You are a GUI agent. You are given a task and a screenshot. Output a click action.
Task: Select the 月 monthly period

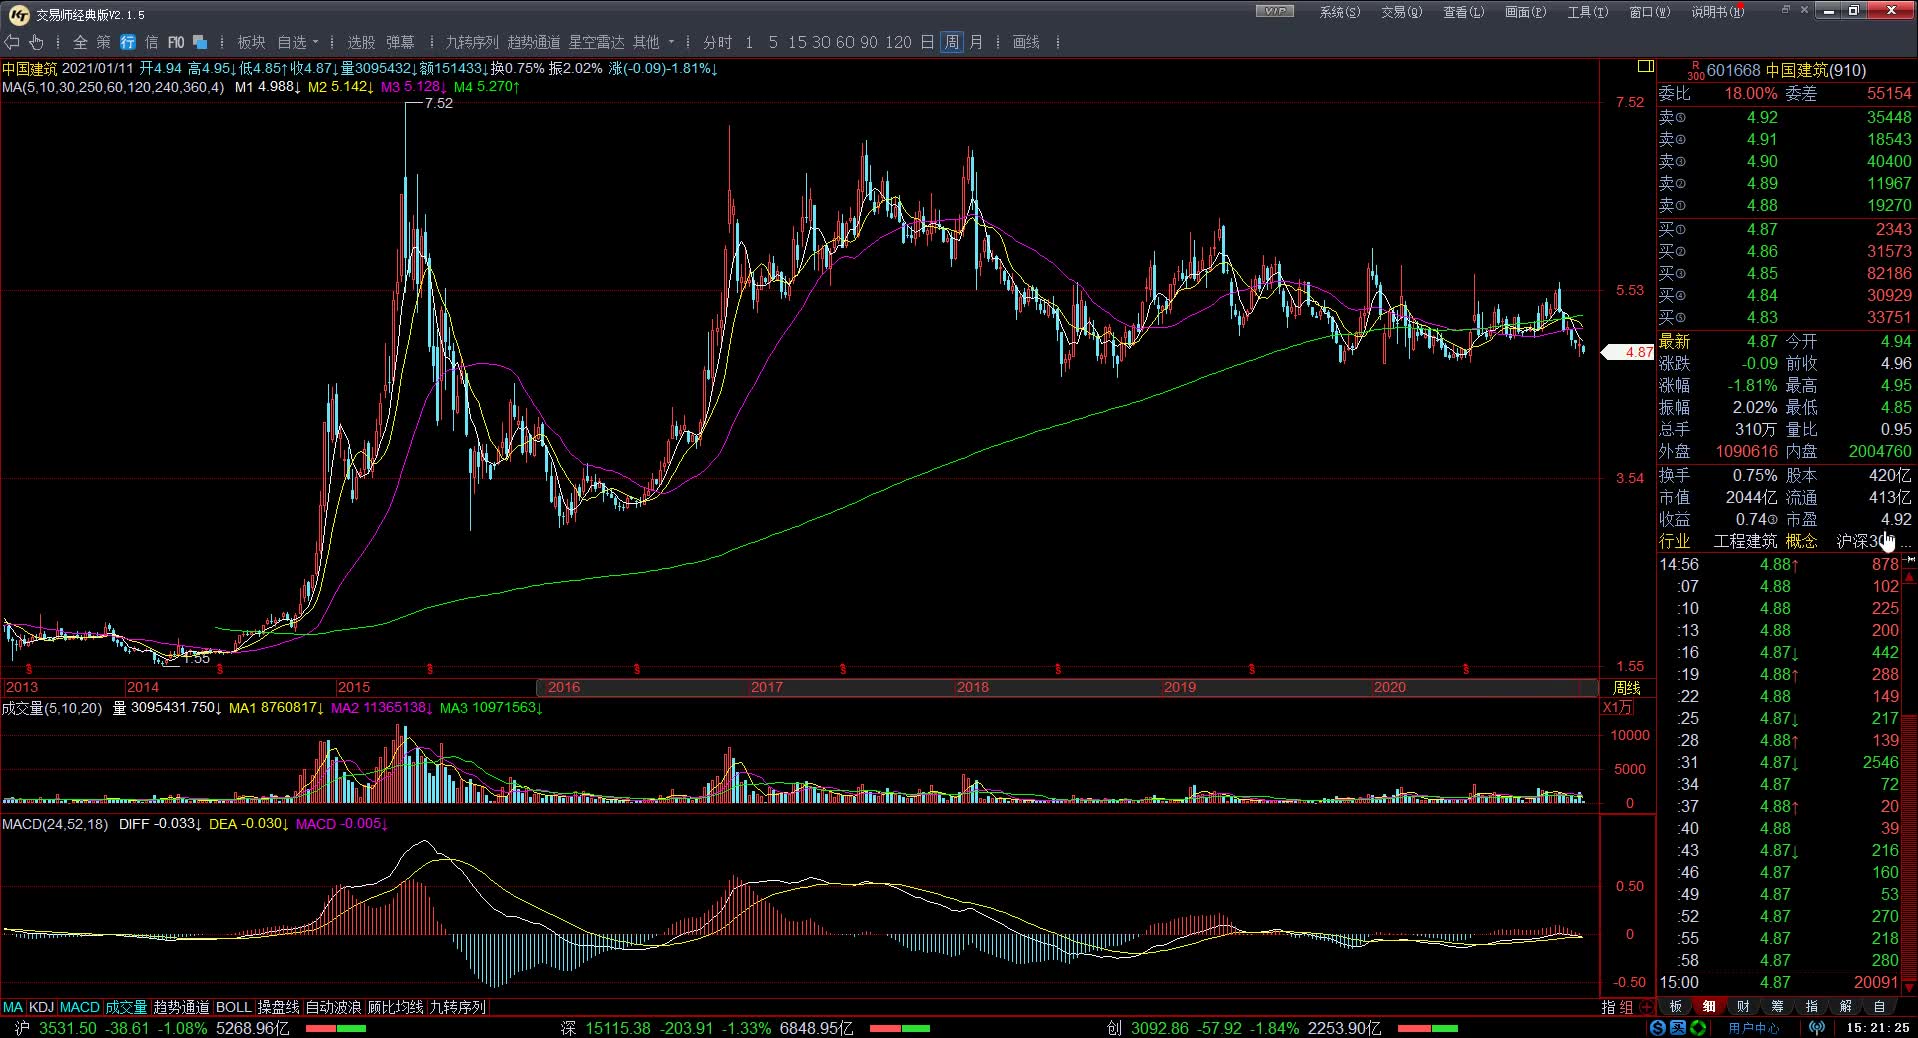tap(976, 42)
